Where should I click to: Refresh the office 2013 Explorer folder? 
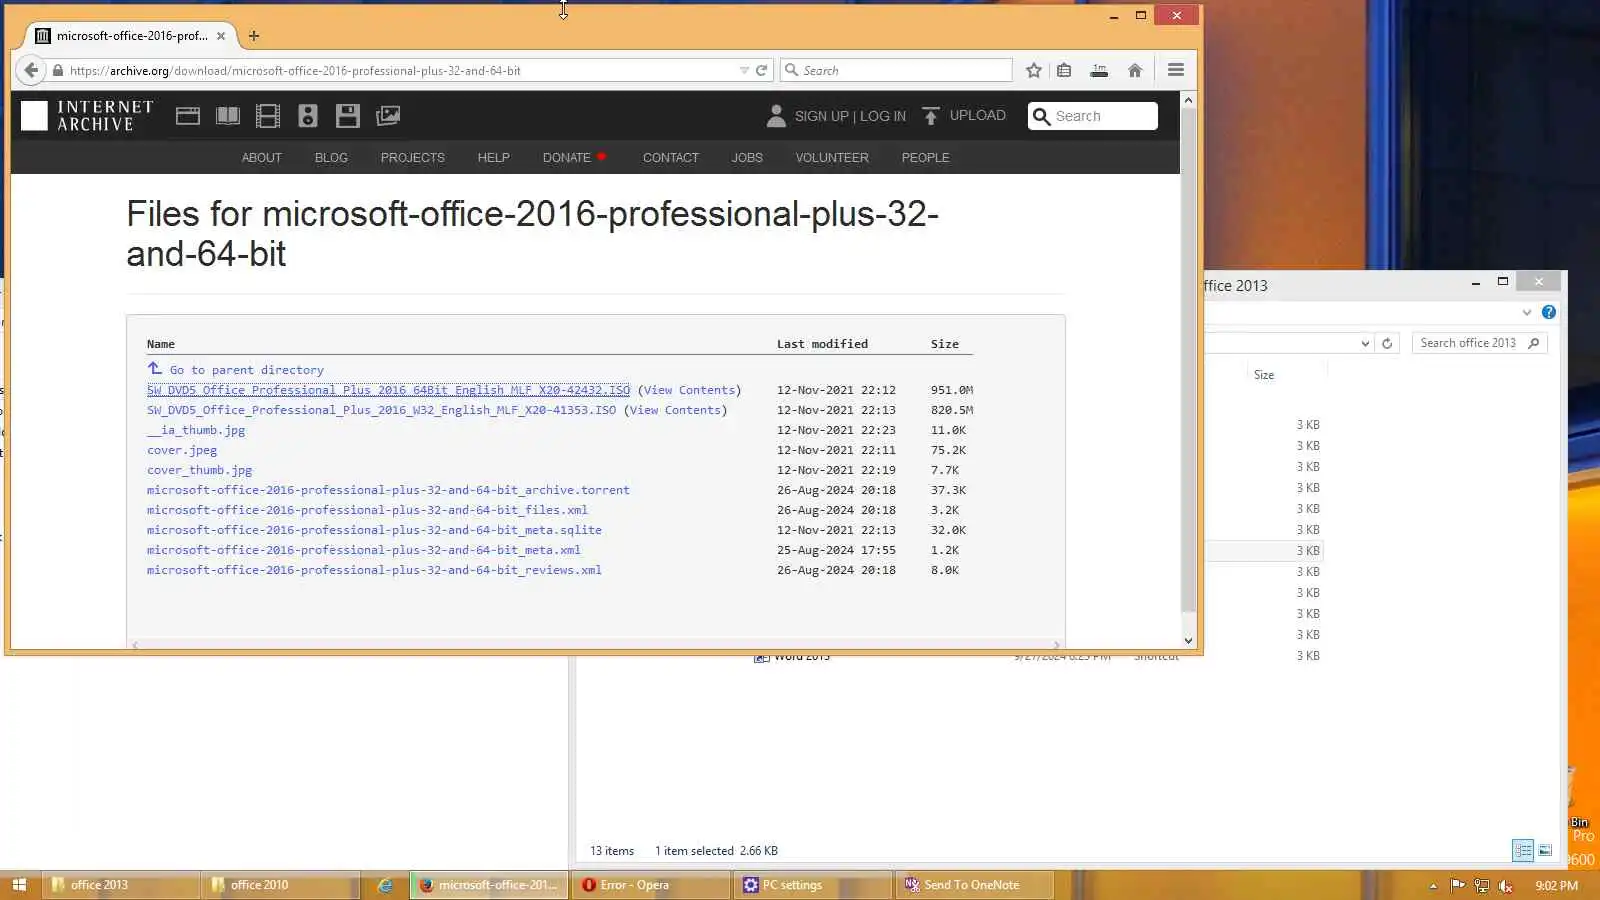1387,343
